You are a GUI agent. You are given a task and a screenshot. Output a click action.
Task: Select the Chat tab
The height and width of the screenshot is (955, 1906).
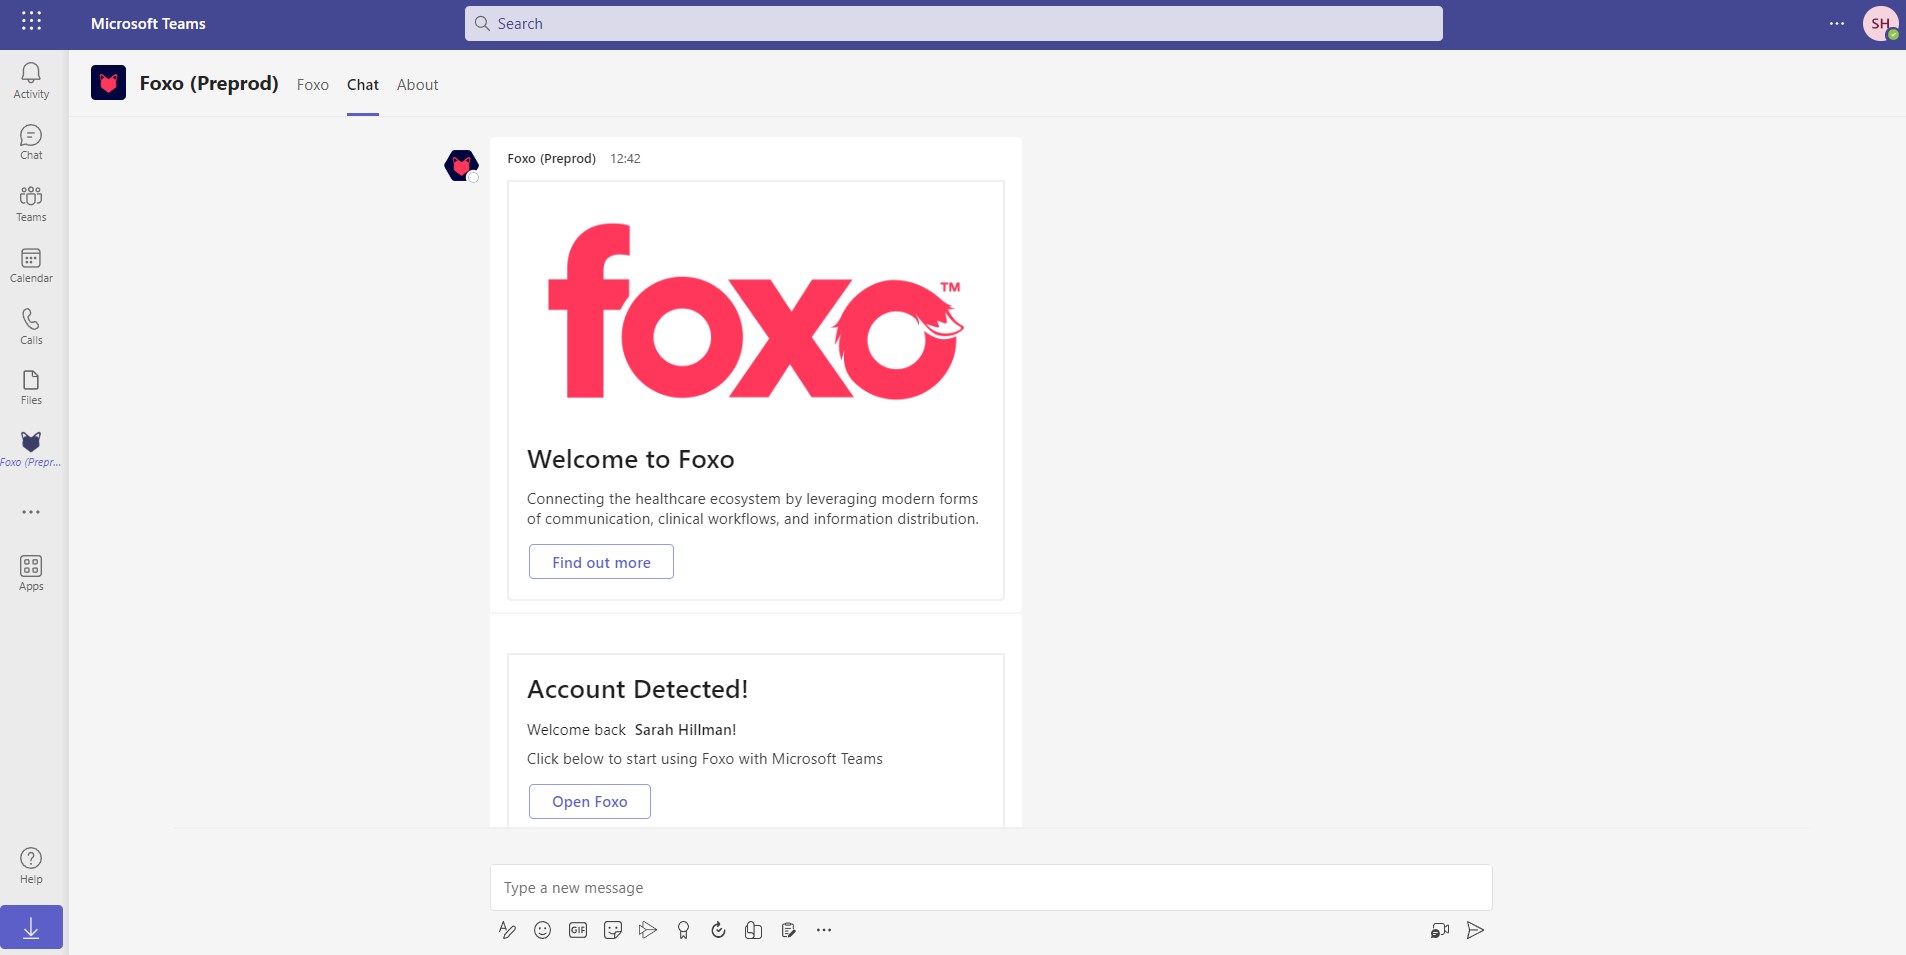coord(363,85)
